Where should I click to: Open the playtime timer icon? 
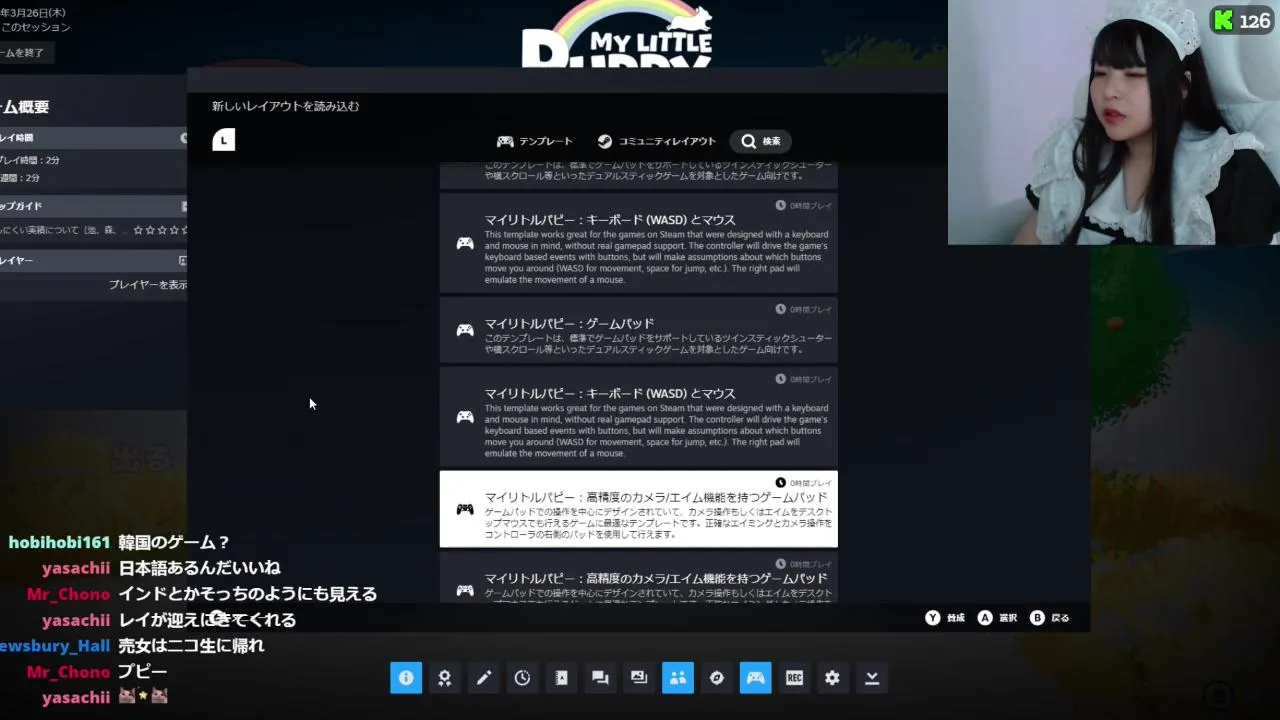522,678
